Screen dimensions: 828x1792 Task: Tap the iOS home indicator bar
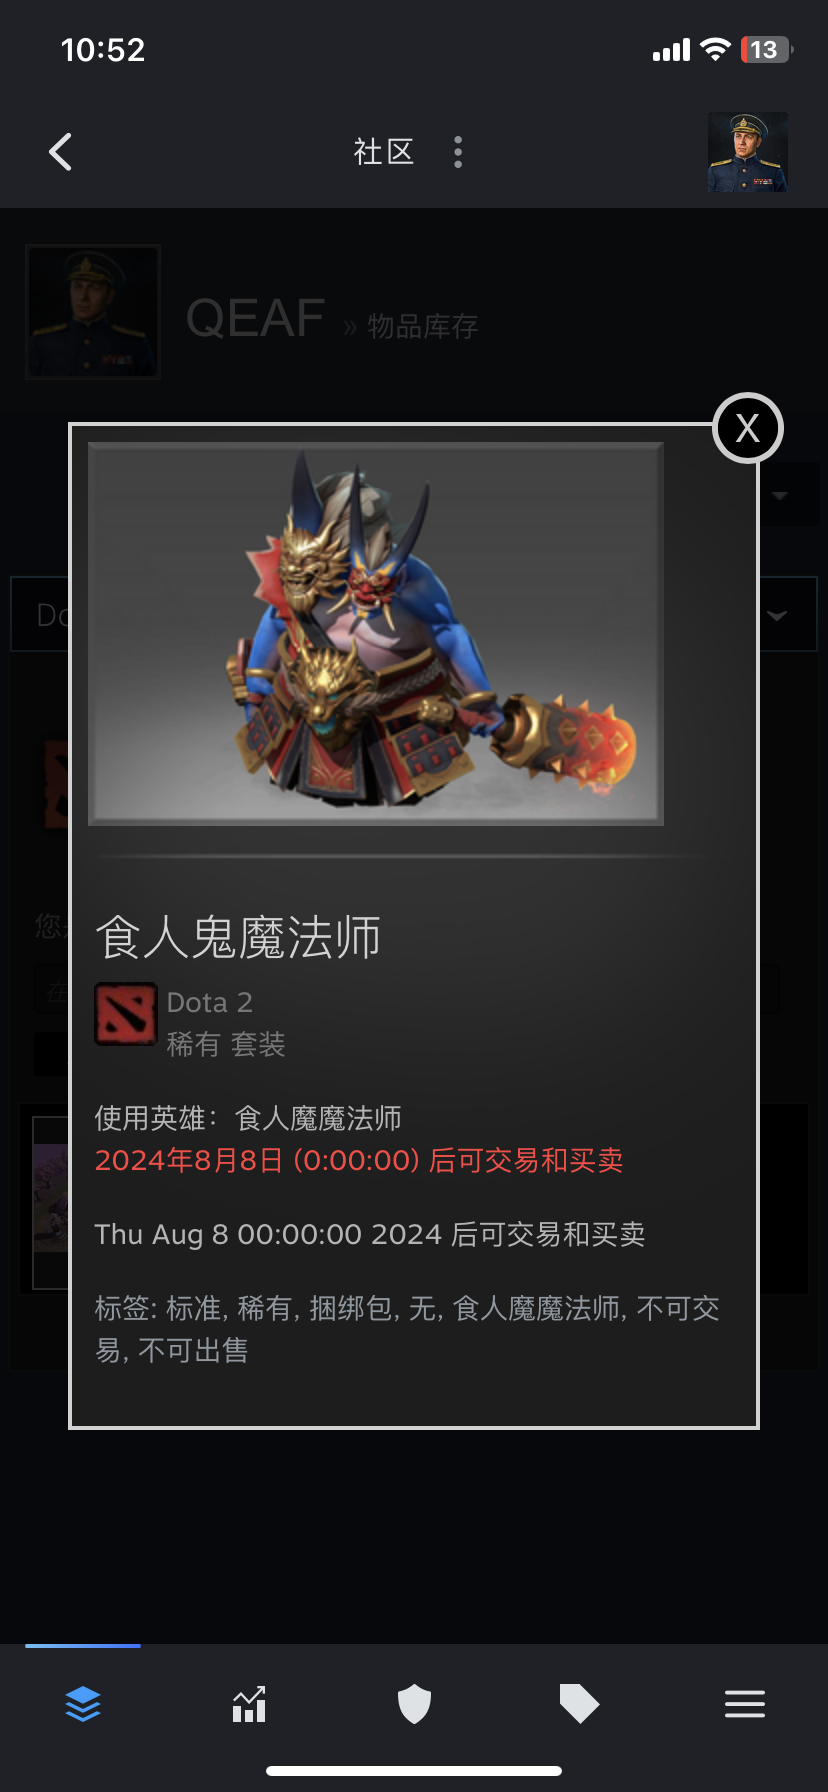[x=414, y=1771]
